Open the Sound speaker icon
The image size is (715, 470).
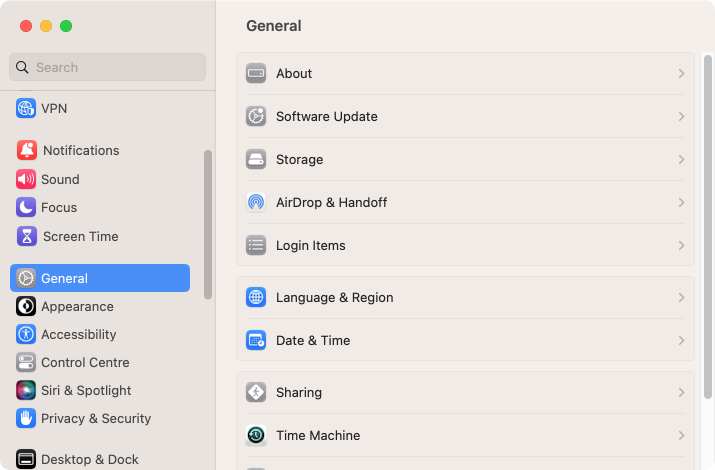[x=26, y=179]
